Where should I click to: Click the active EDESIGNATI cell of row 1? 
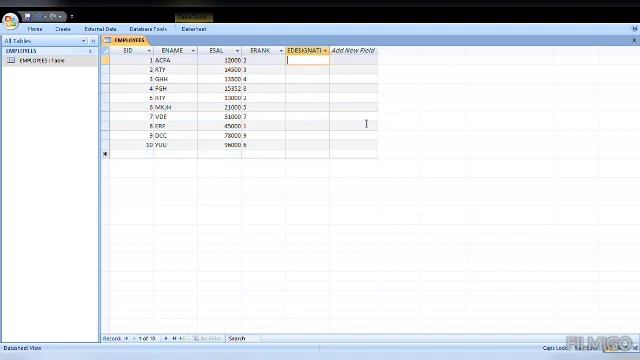tap(307, 60)
